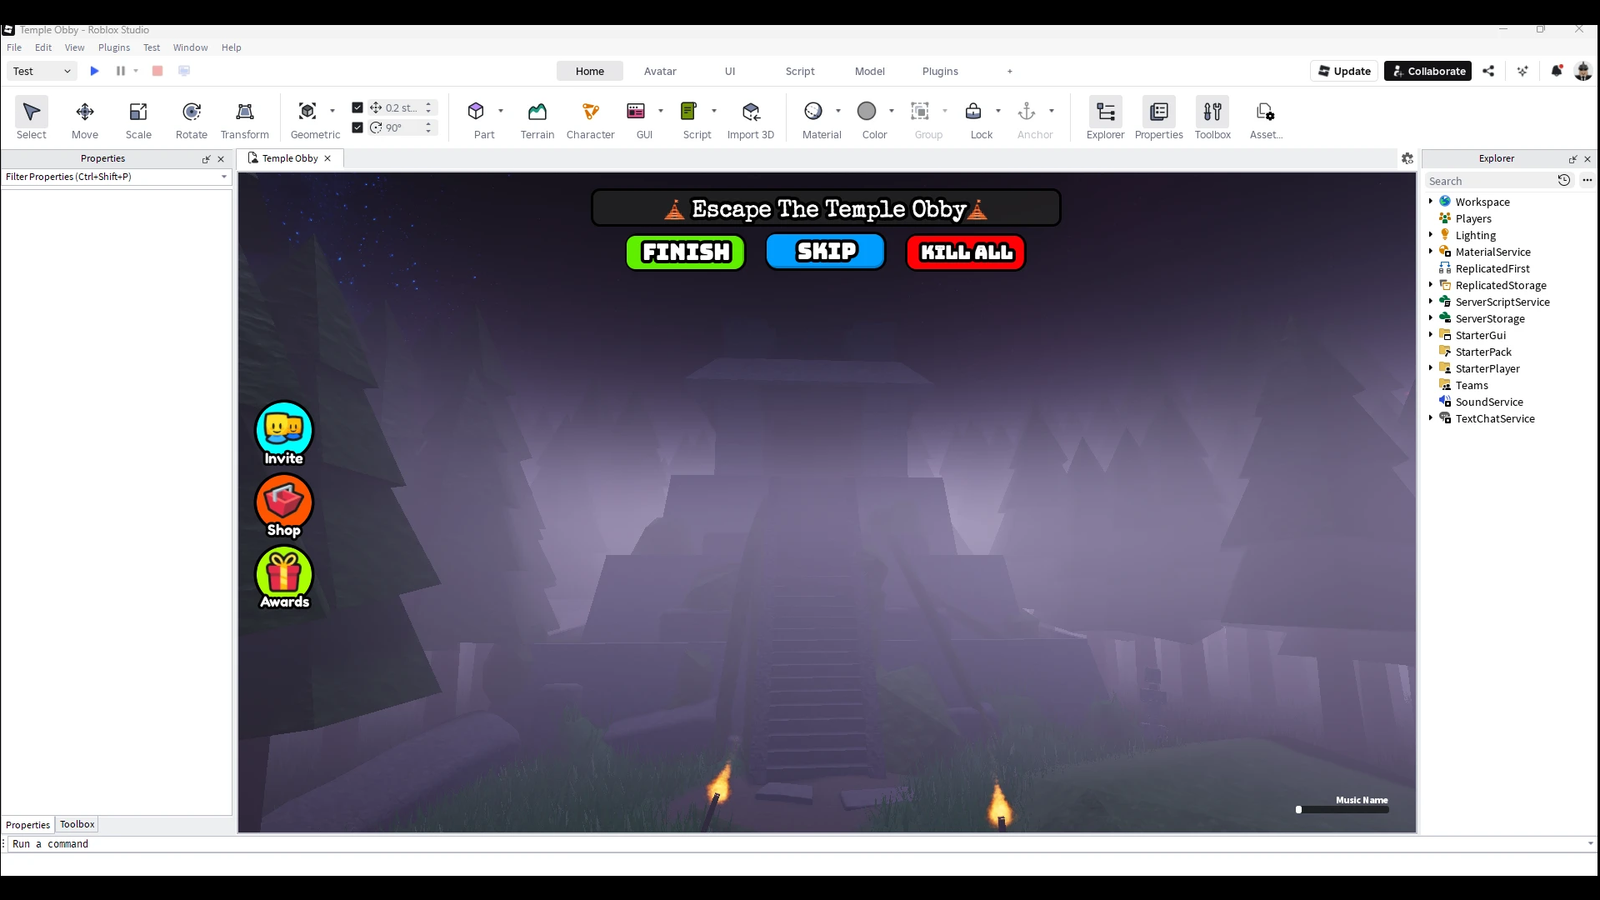Open the Color dropdown arrow
This screenshot has width=1600, height=900.
tap(891, 111)
